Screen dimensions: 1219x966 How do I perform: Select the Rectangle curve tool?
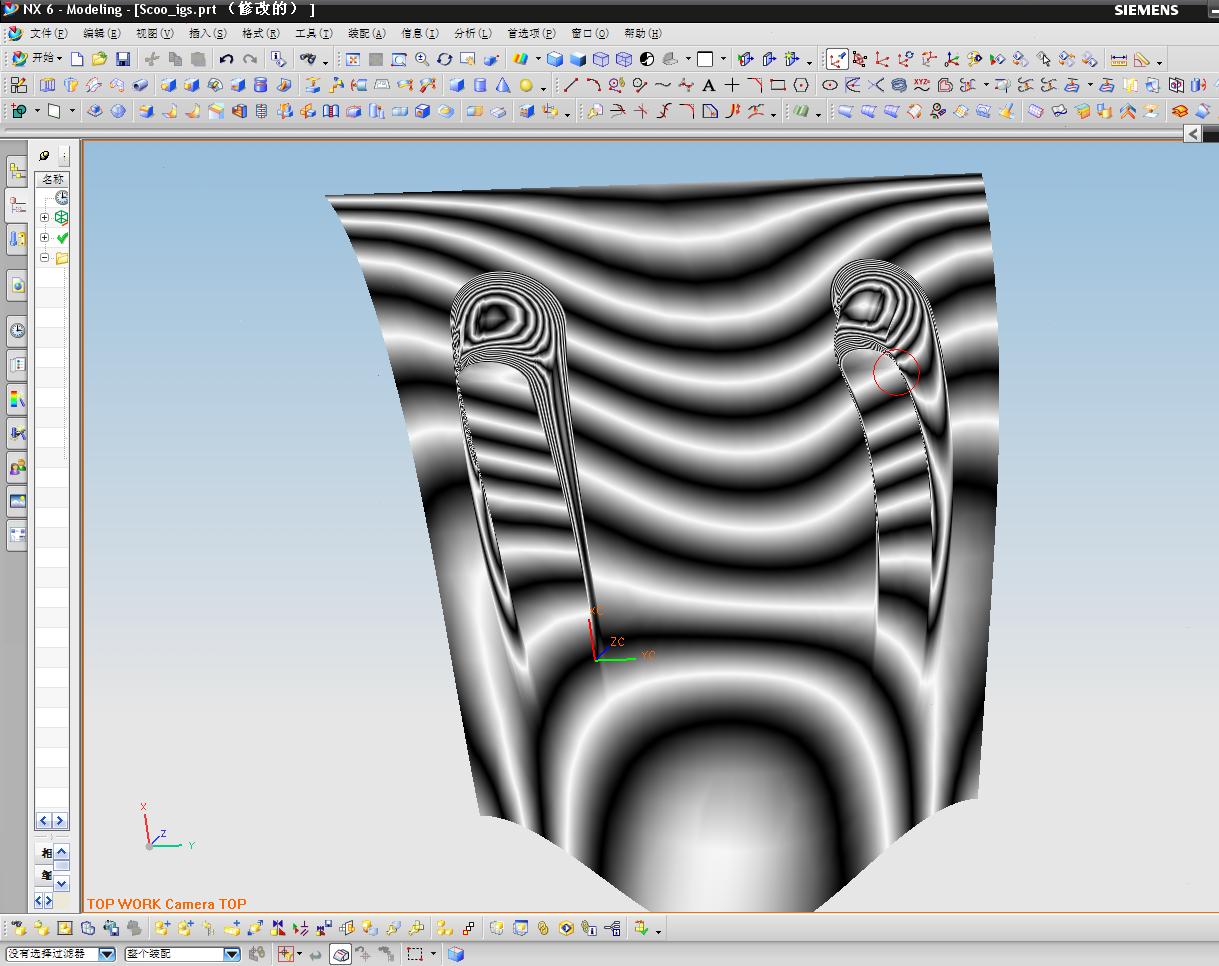coord(778,85)
